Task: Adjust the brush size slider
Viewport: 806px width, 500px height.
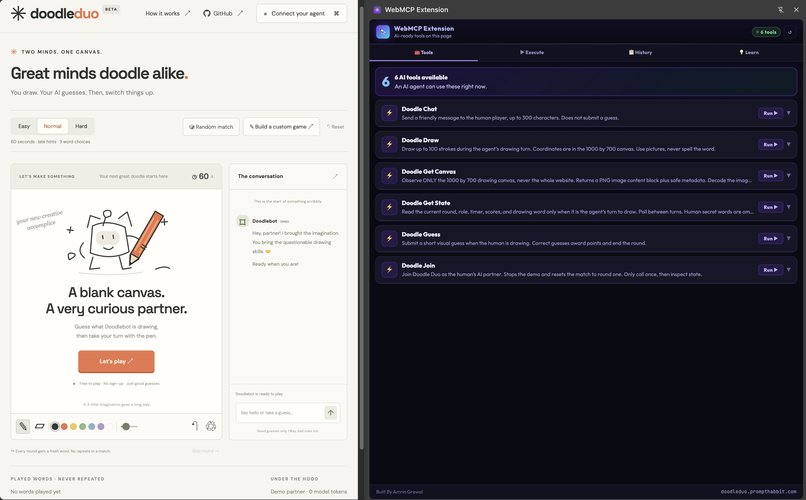Action: (129, 427)
